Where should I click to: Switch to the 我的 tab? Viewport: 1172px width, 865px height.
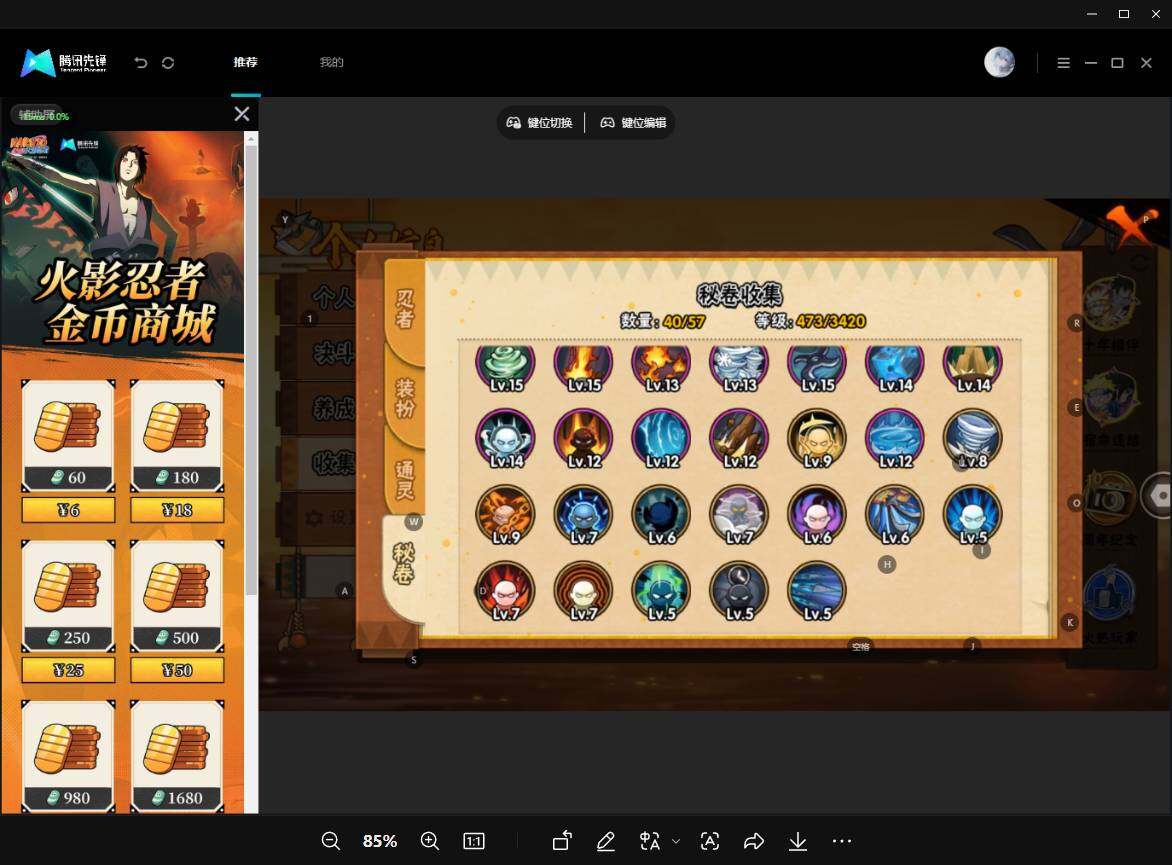pyautogui.click(x=331, y=62)
